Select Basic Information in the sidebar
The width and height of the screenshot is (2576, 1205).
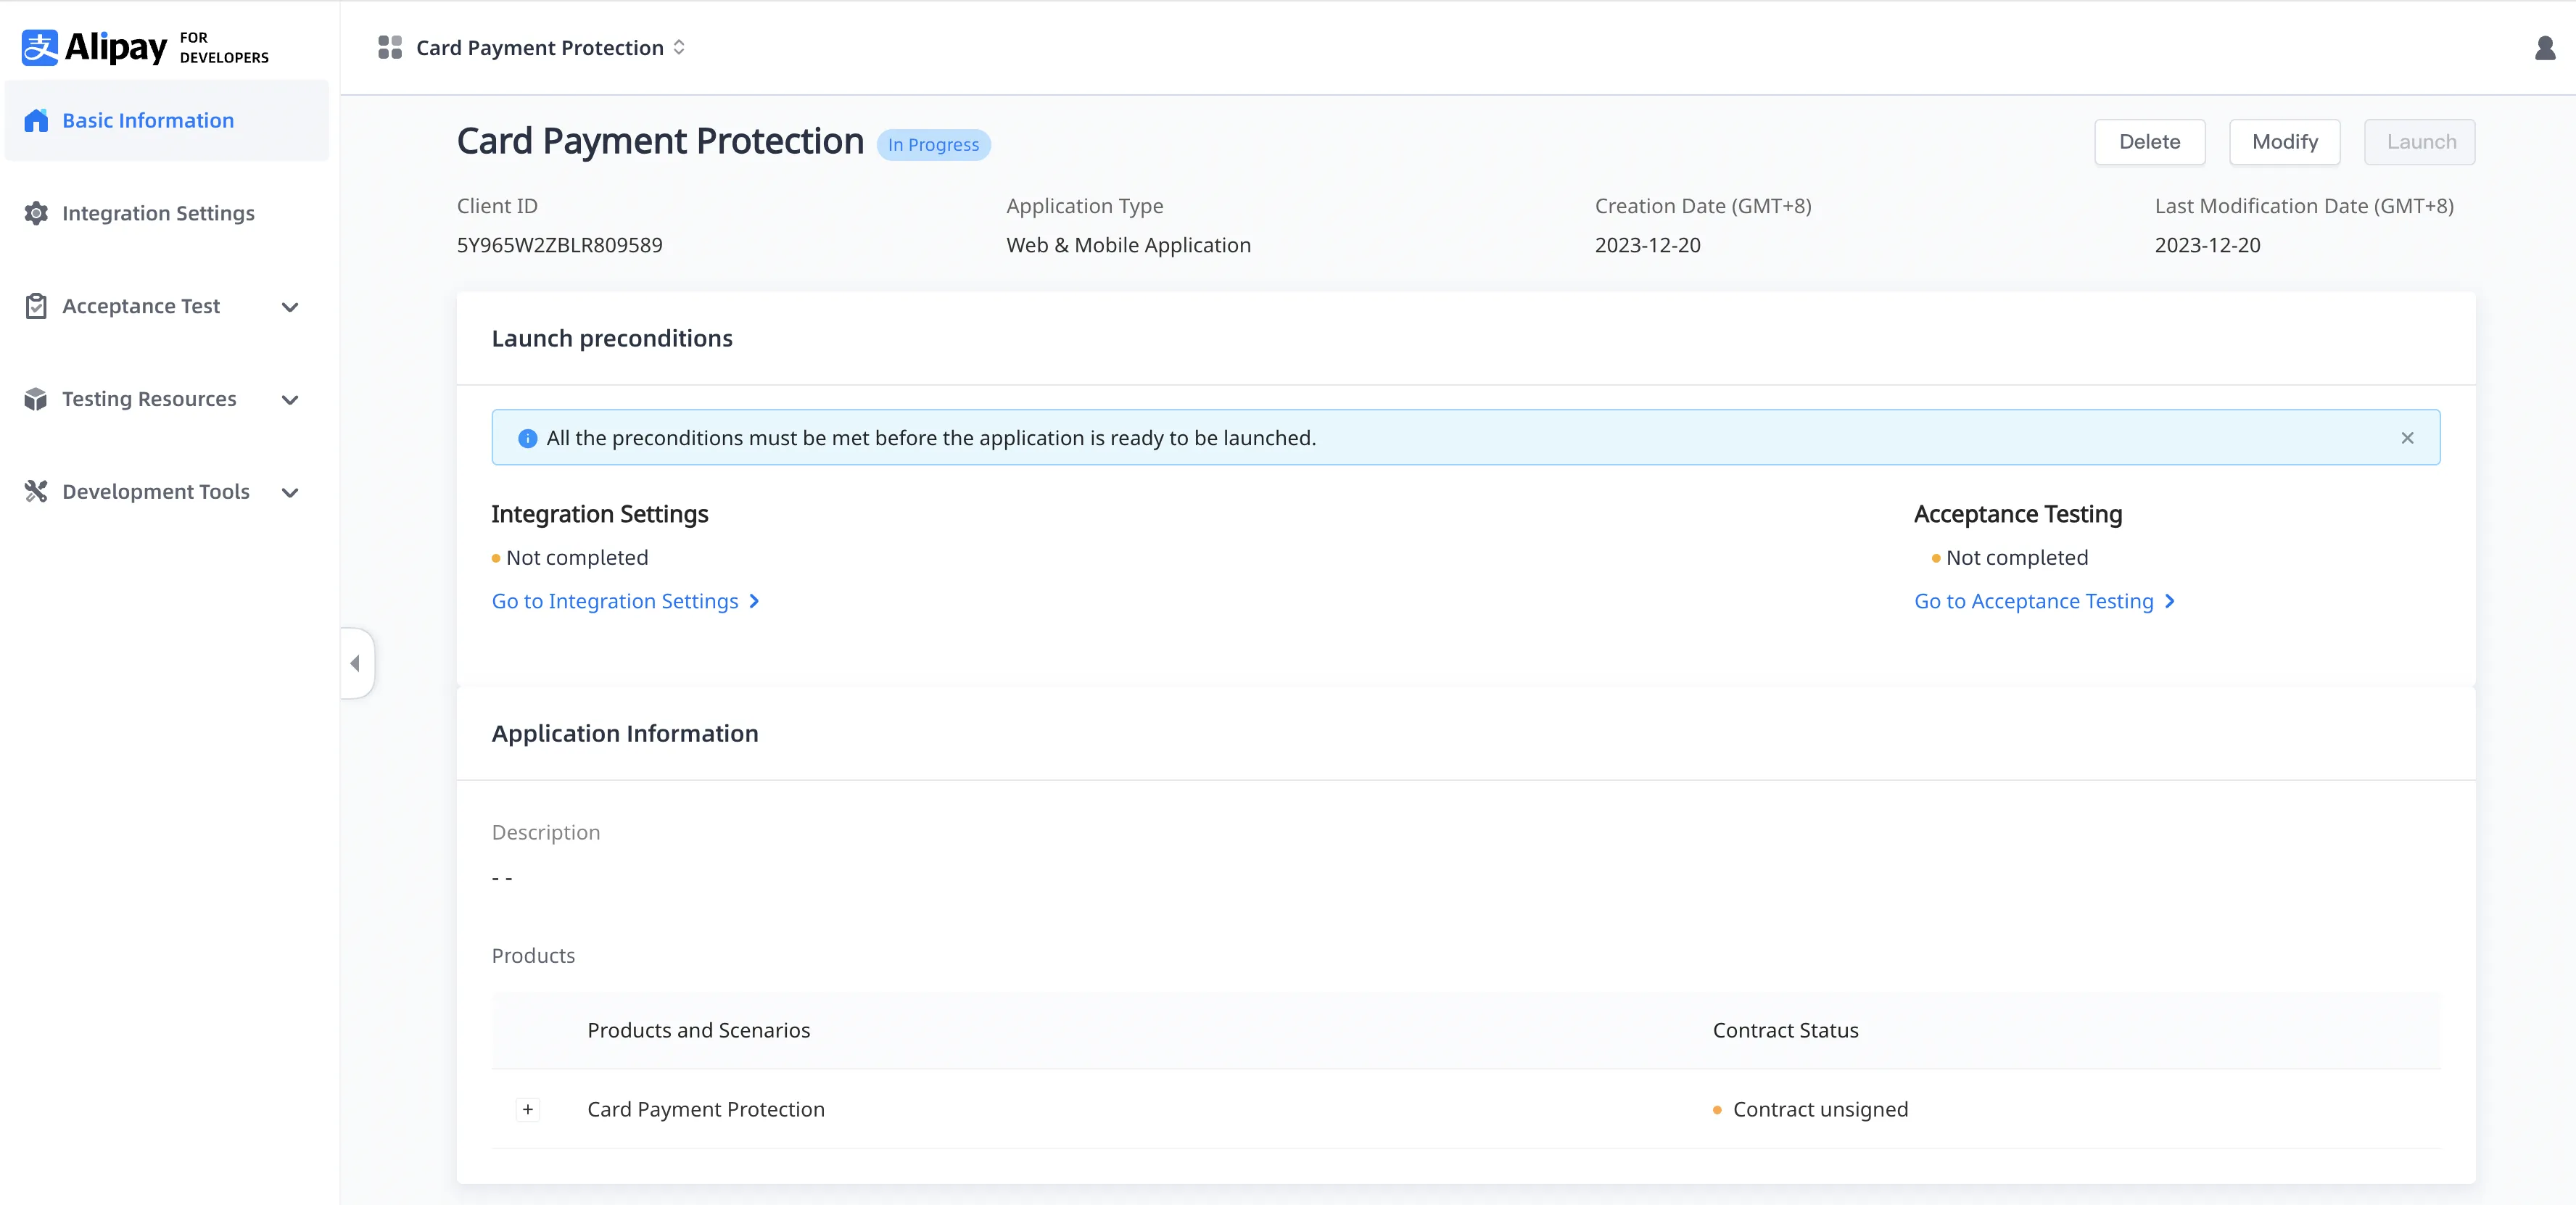(148, 121)
